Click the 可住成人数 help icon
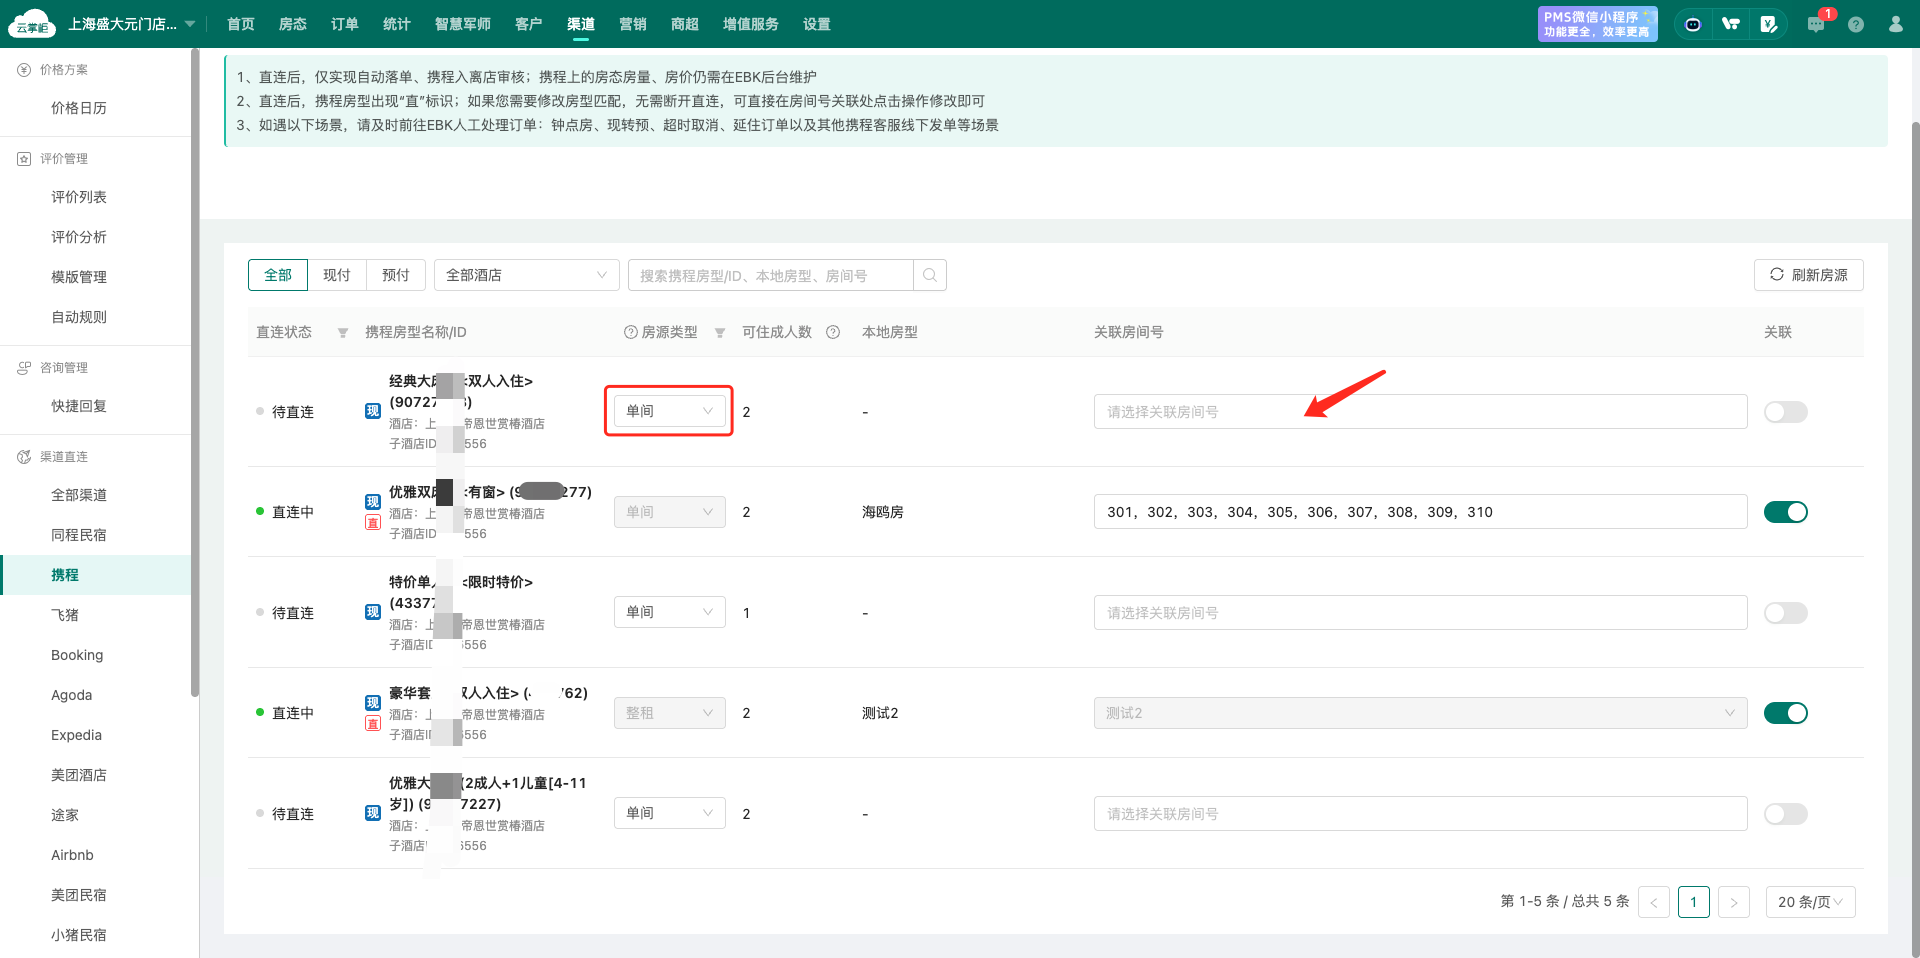Screen dimensions: 1920x958 833,332
